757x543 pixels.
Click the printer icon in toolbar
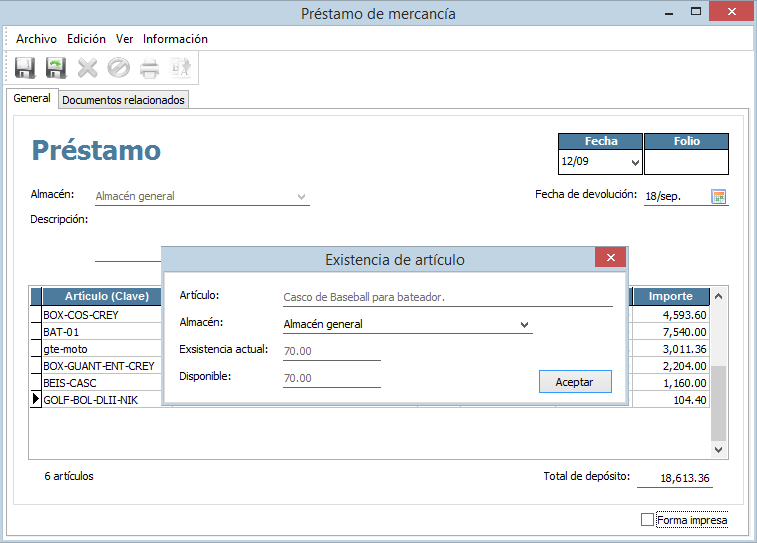pyautogui.click(x=149, y=68)
